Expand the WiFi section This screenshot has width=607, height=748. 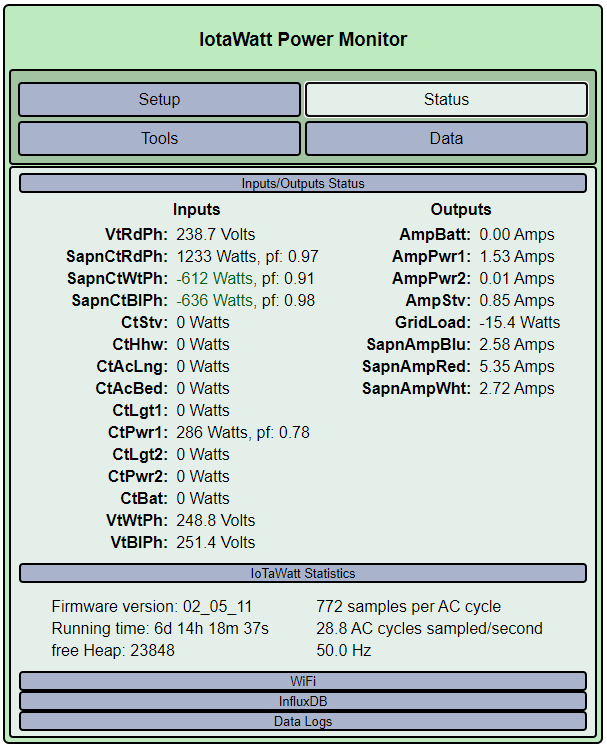pos(303,681)
